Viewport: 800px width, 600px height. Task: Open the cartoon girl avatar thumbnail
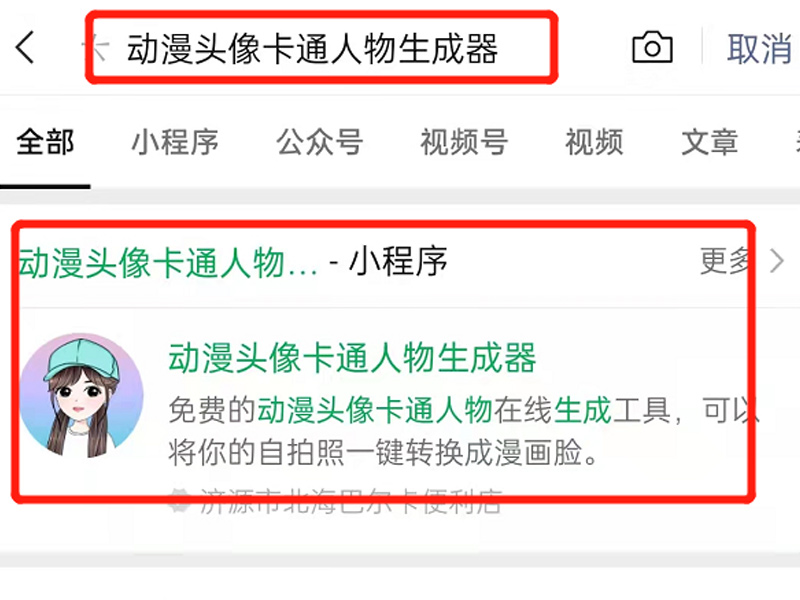82,395
